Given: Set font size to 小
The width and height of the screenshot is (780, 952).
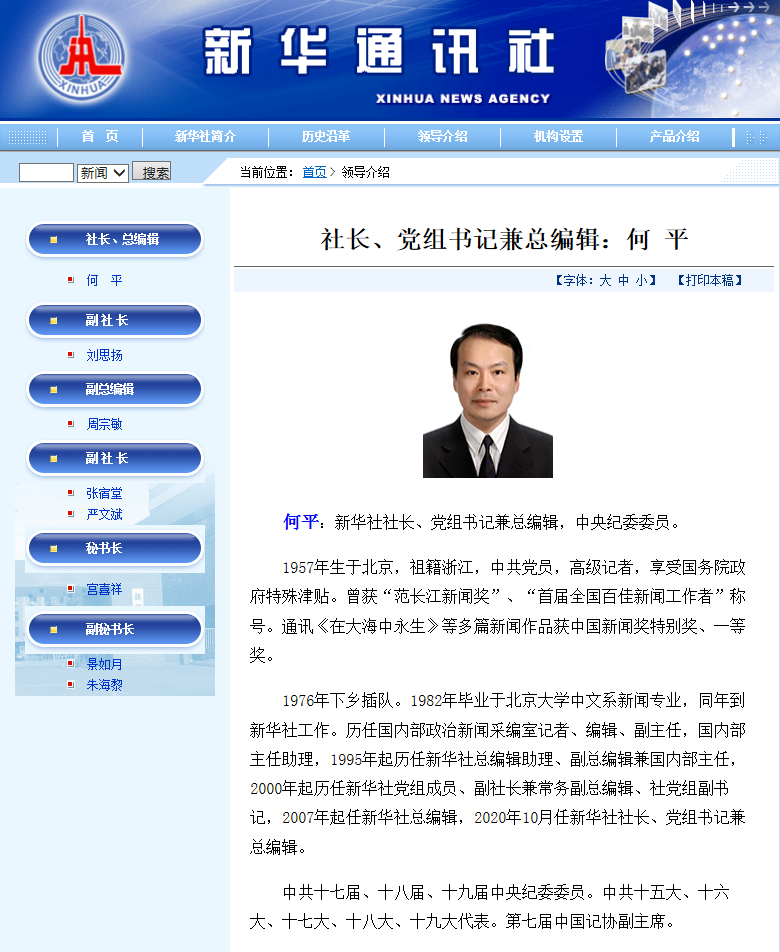Looking at the screenshot, I should pos(641,280).
